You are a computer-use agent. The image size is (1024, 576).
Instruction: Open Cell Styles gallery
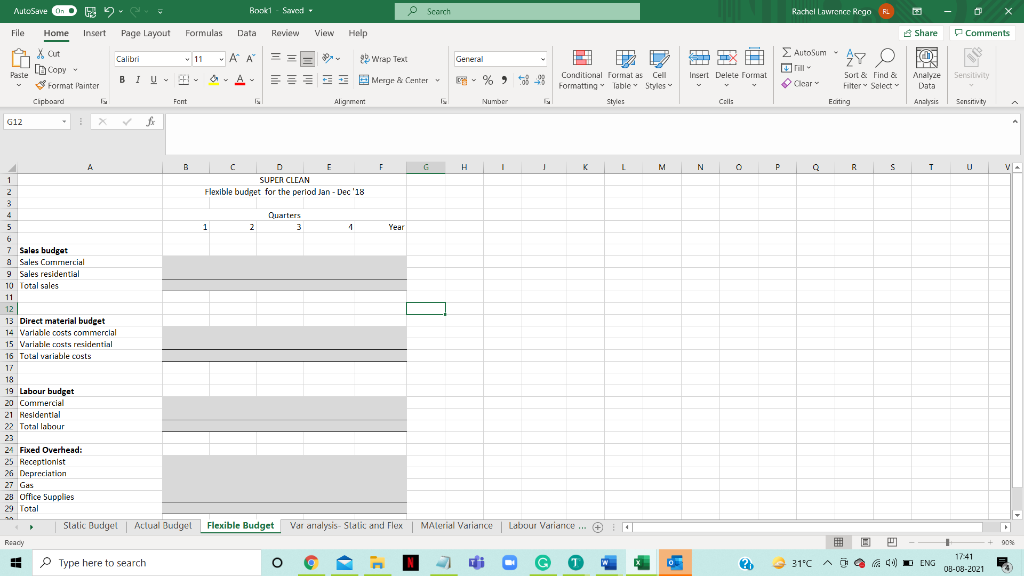[659, 69]
